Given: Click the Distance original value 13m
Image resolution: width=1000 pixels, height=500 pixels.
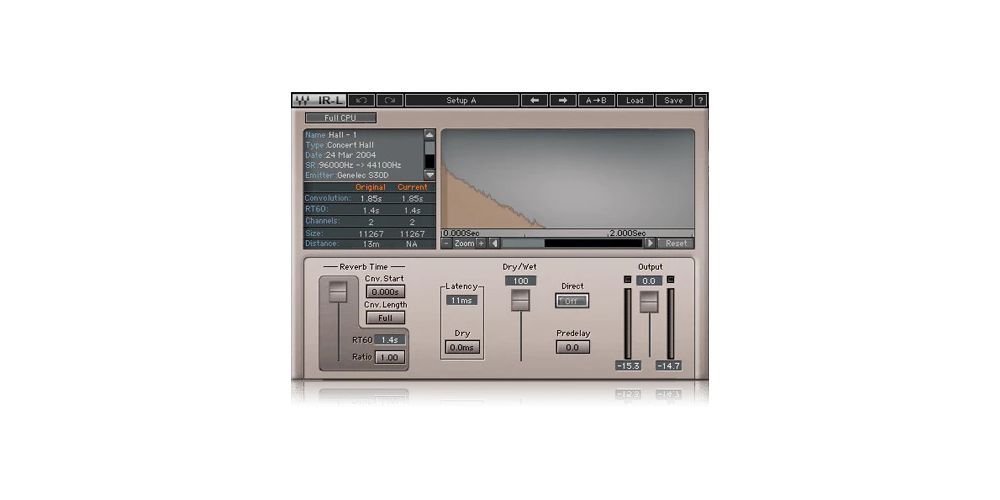Looking at the screenshot, I should pos(371,244).
